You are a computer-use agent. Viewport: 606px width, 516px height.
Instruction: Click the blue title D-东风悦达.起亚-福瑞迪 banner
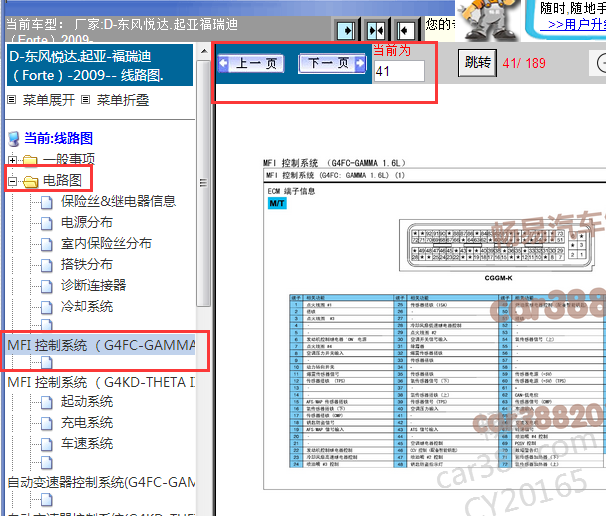100,65
